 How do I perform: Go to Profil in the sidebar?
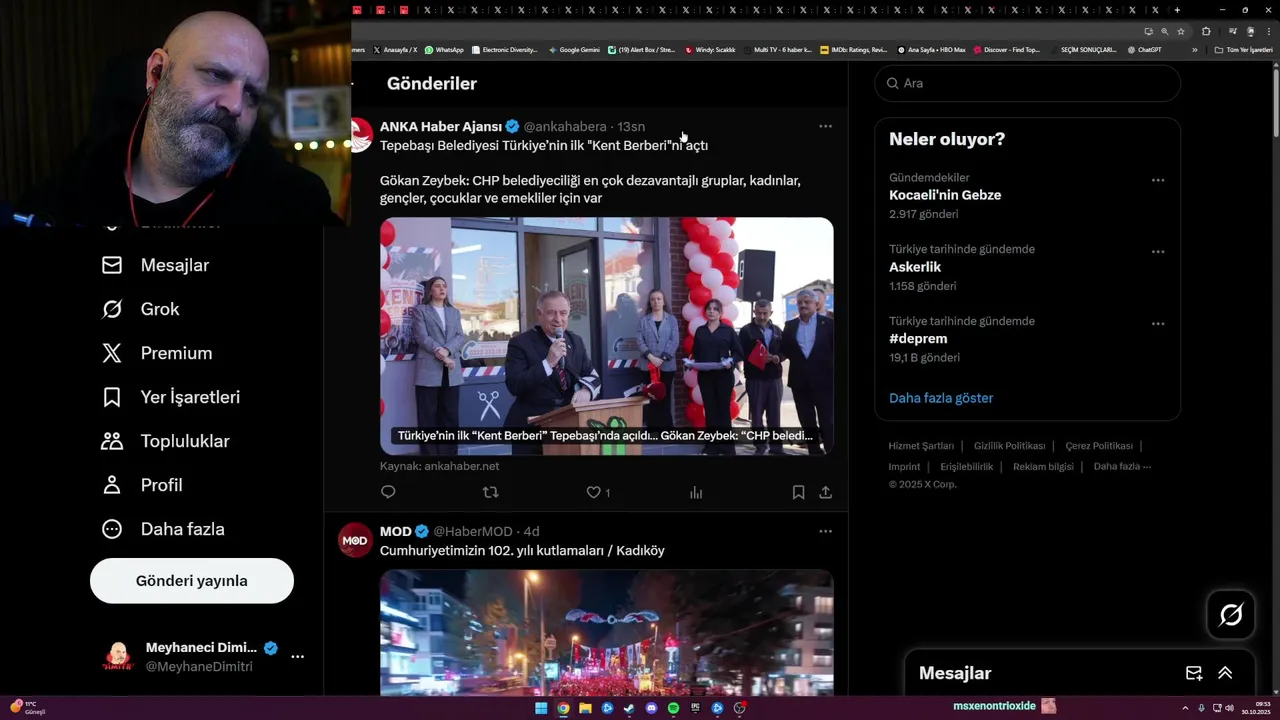tap(141, 485)
